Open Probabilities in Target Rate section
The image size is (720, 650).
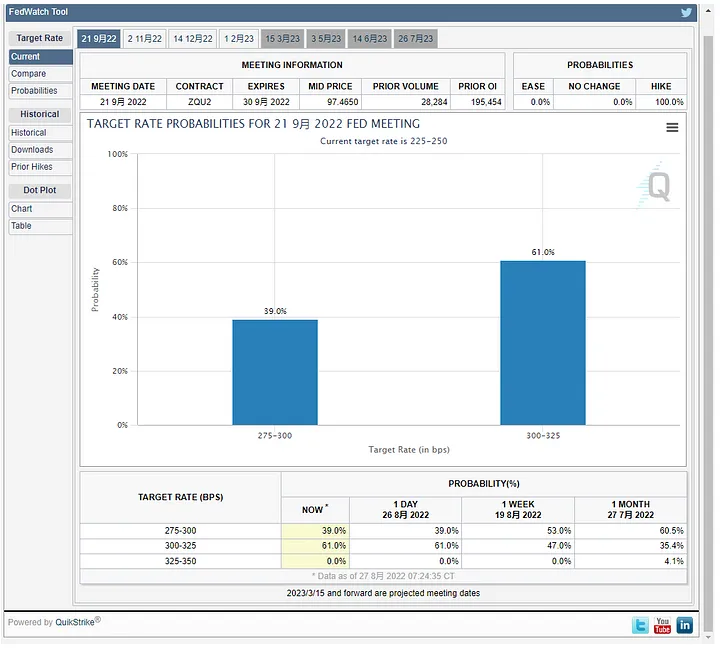click(35, 91)
